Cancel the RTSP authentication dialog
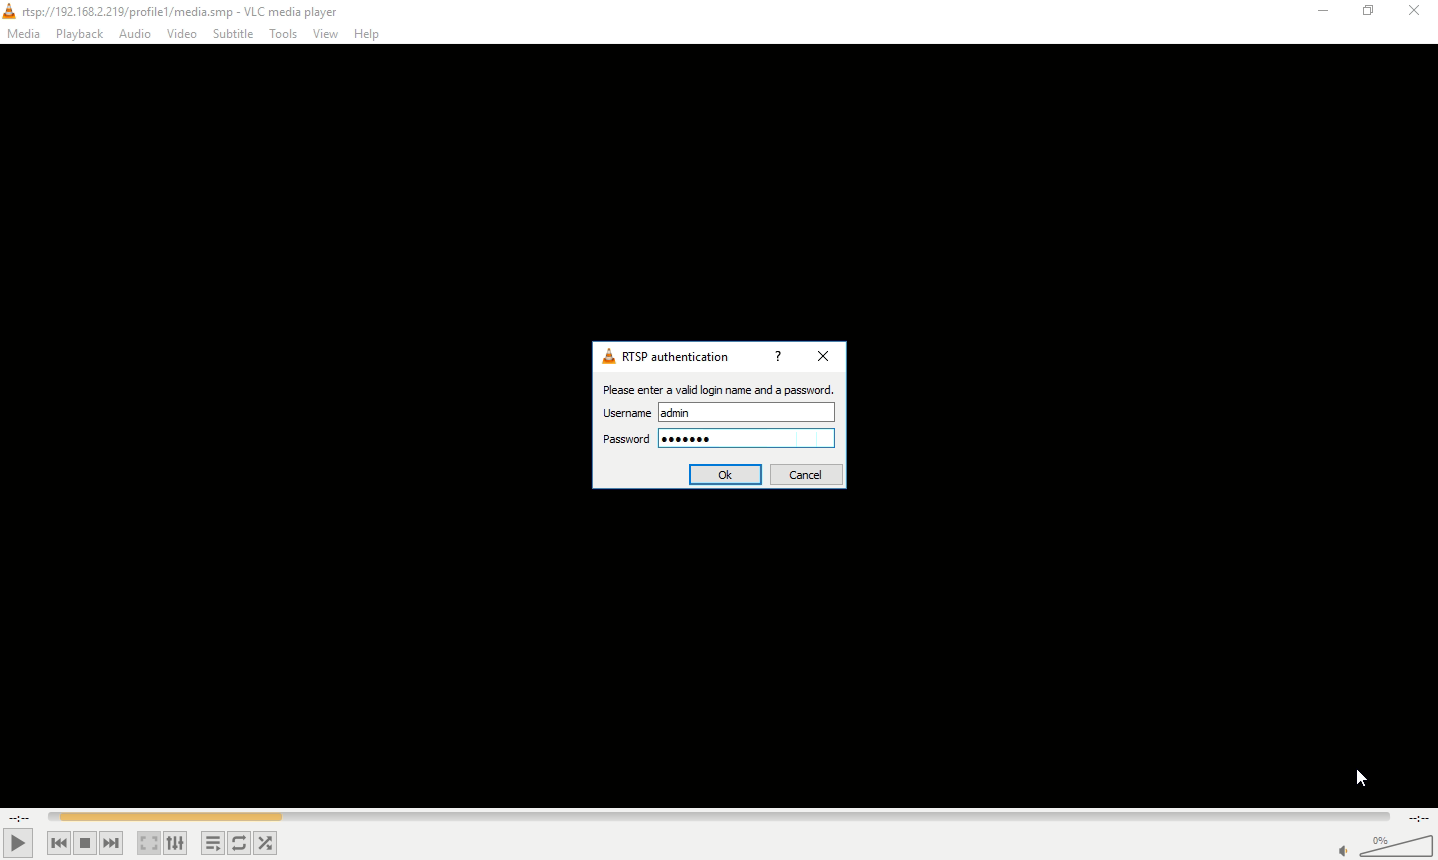 (x=806, y=475)
